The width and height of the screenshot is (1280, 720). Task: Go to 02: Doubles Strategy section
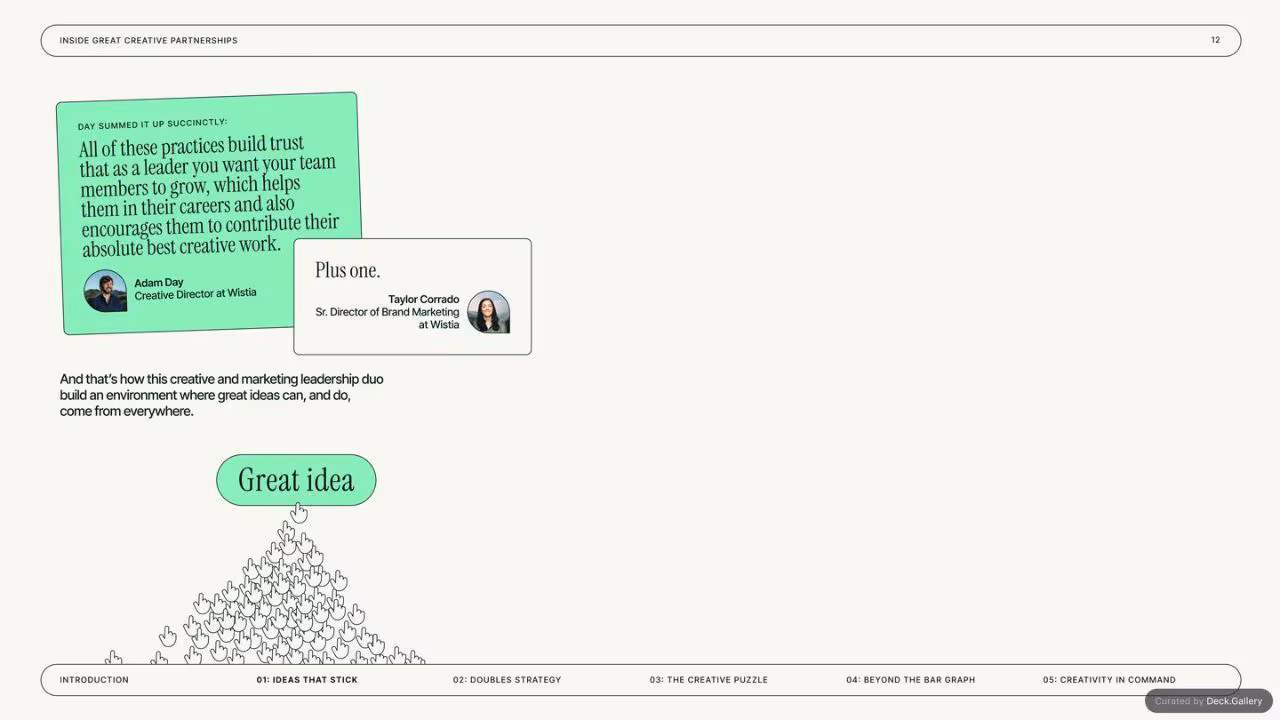point(507,680)
